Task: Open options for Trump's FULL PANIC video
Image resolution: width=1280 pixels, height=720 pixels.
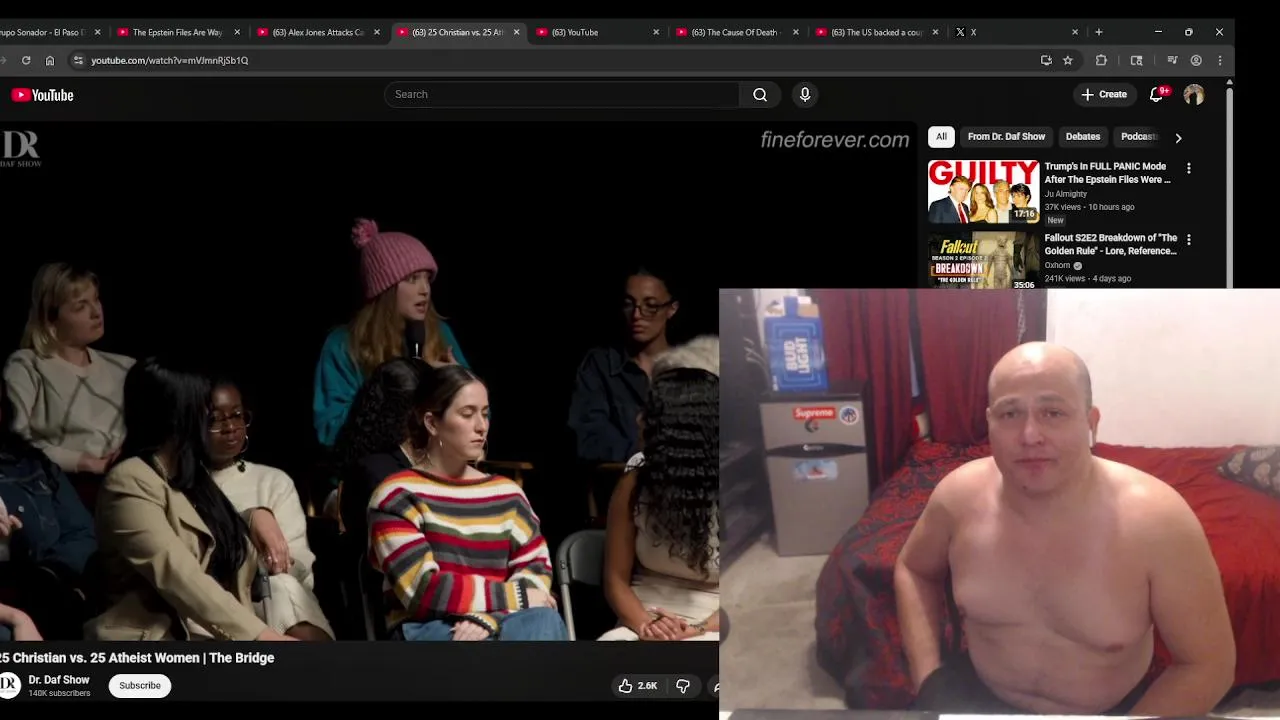Action: [x=1189, y=168]
